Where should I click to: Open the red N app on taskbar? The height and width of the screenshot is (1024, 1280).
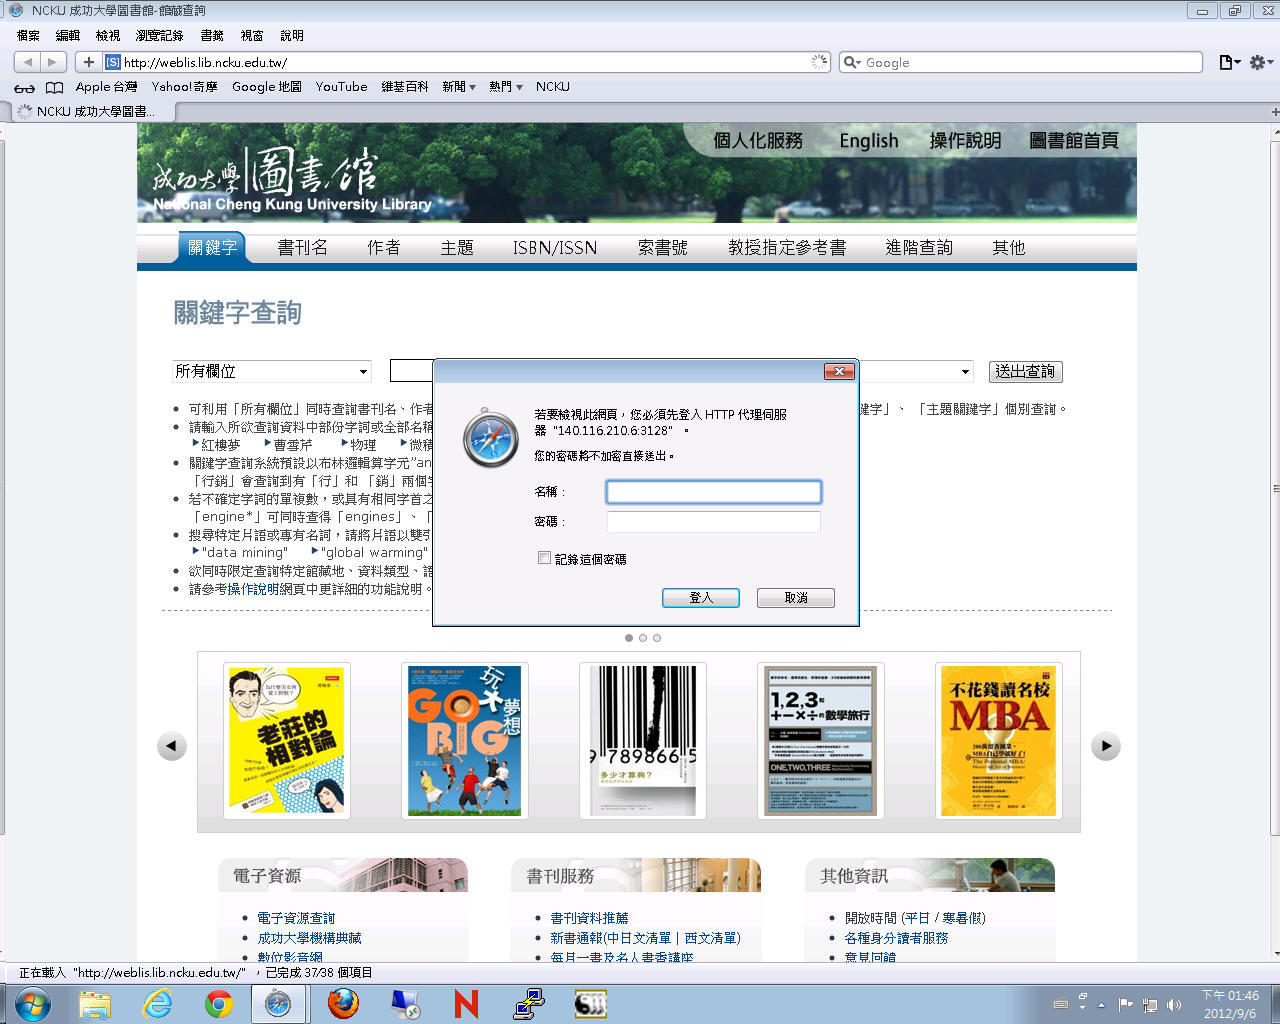[x=466, y=1004]
